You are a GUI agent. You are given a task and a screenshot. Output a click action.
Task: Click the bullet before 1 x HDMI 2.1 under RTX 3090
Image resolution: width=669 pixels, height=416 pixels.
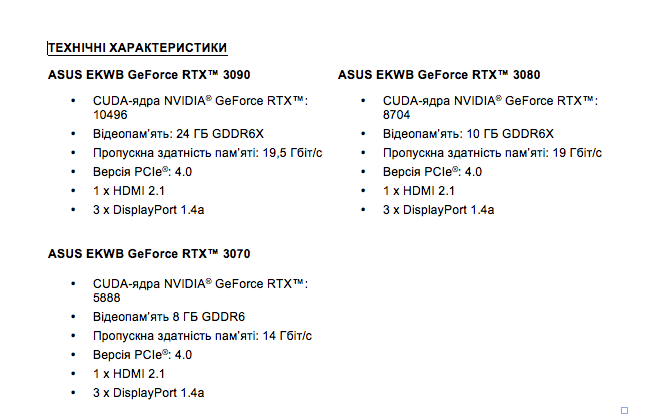click(73, 191)
